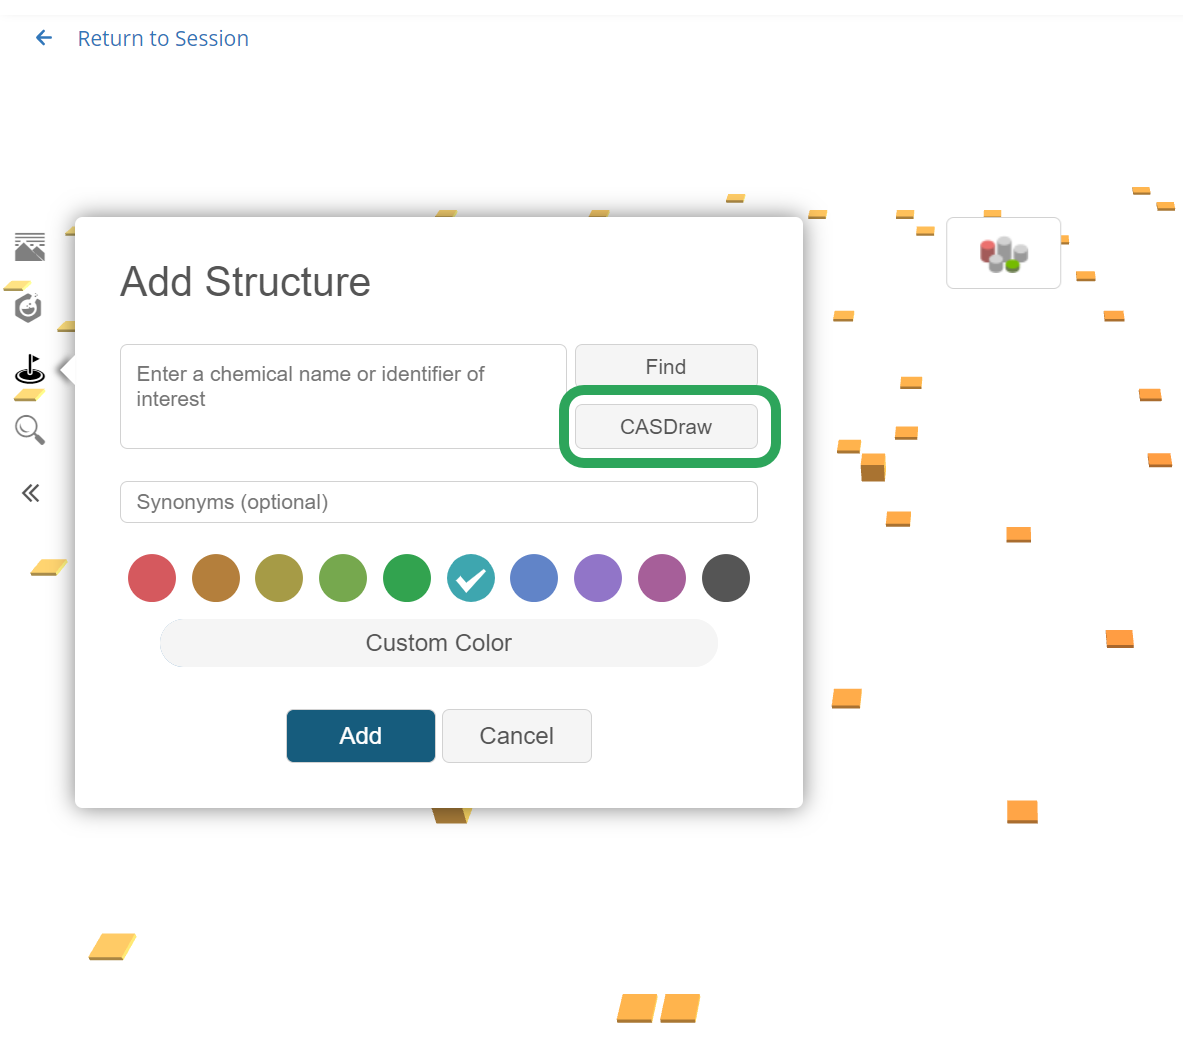Viewport: 1183px width, 1043px height.
Task: Pick the magenta color swatch
Action: coord(662,578)
